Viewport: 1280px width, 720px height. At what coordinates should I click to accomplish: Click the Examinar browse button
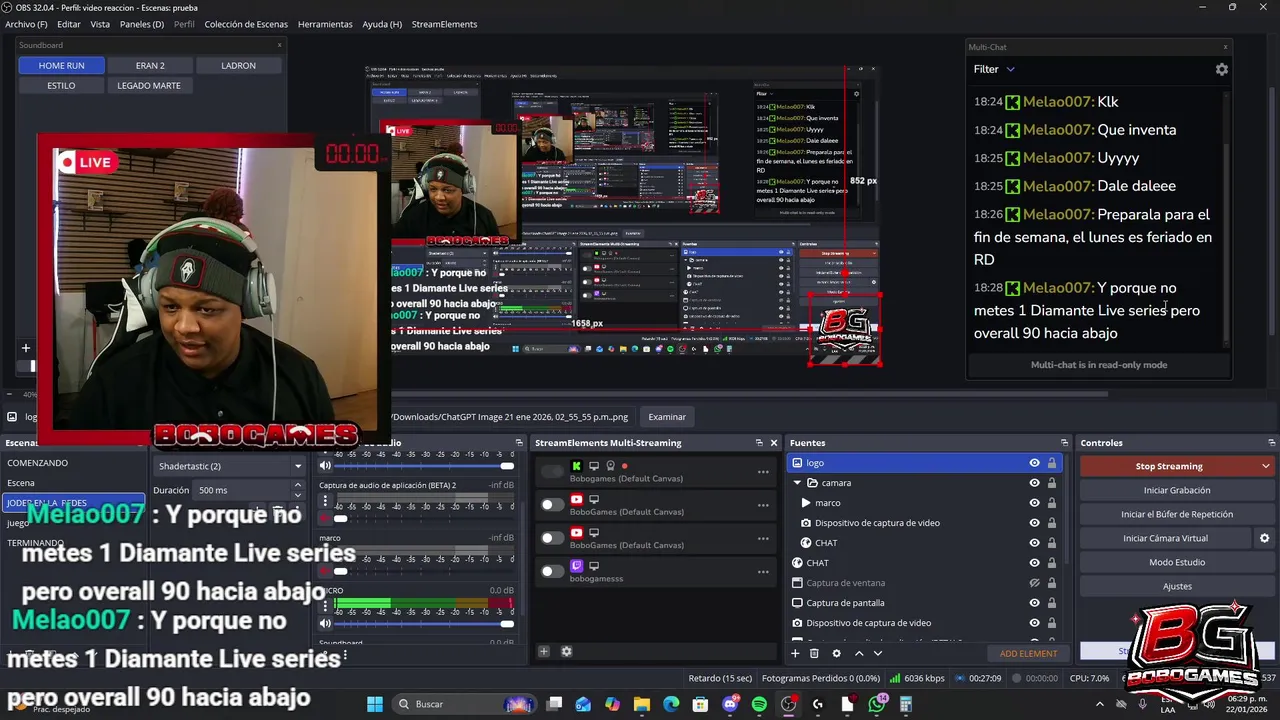coord(667,417)
